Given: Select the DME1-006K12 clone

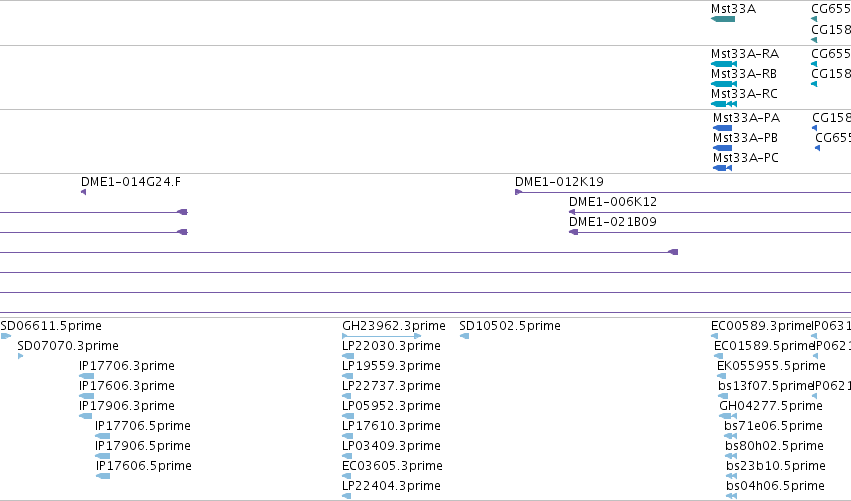Looking at the screenshot, I should point(710,212).
